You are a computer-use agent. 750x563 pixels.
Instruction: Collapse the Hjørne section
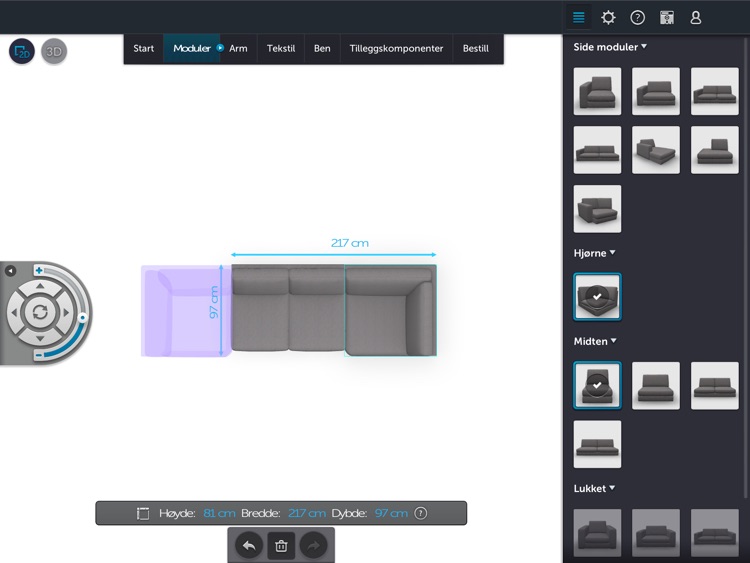click(594, 253)
